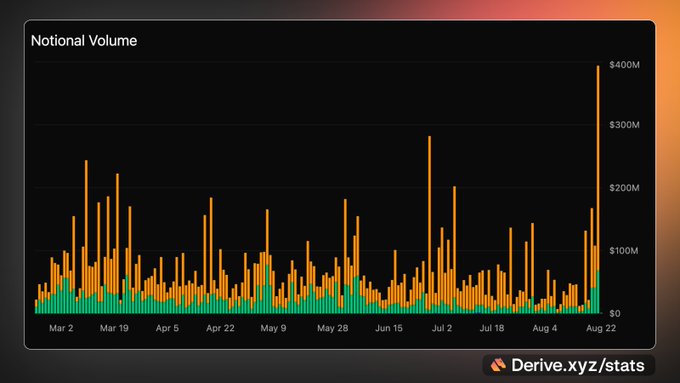This screenshot has height=383, width=680.
Task: Click the May 28 date label
Action: 333,328
